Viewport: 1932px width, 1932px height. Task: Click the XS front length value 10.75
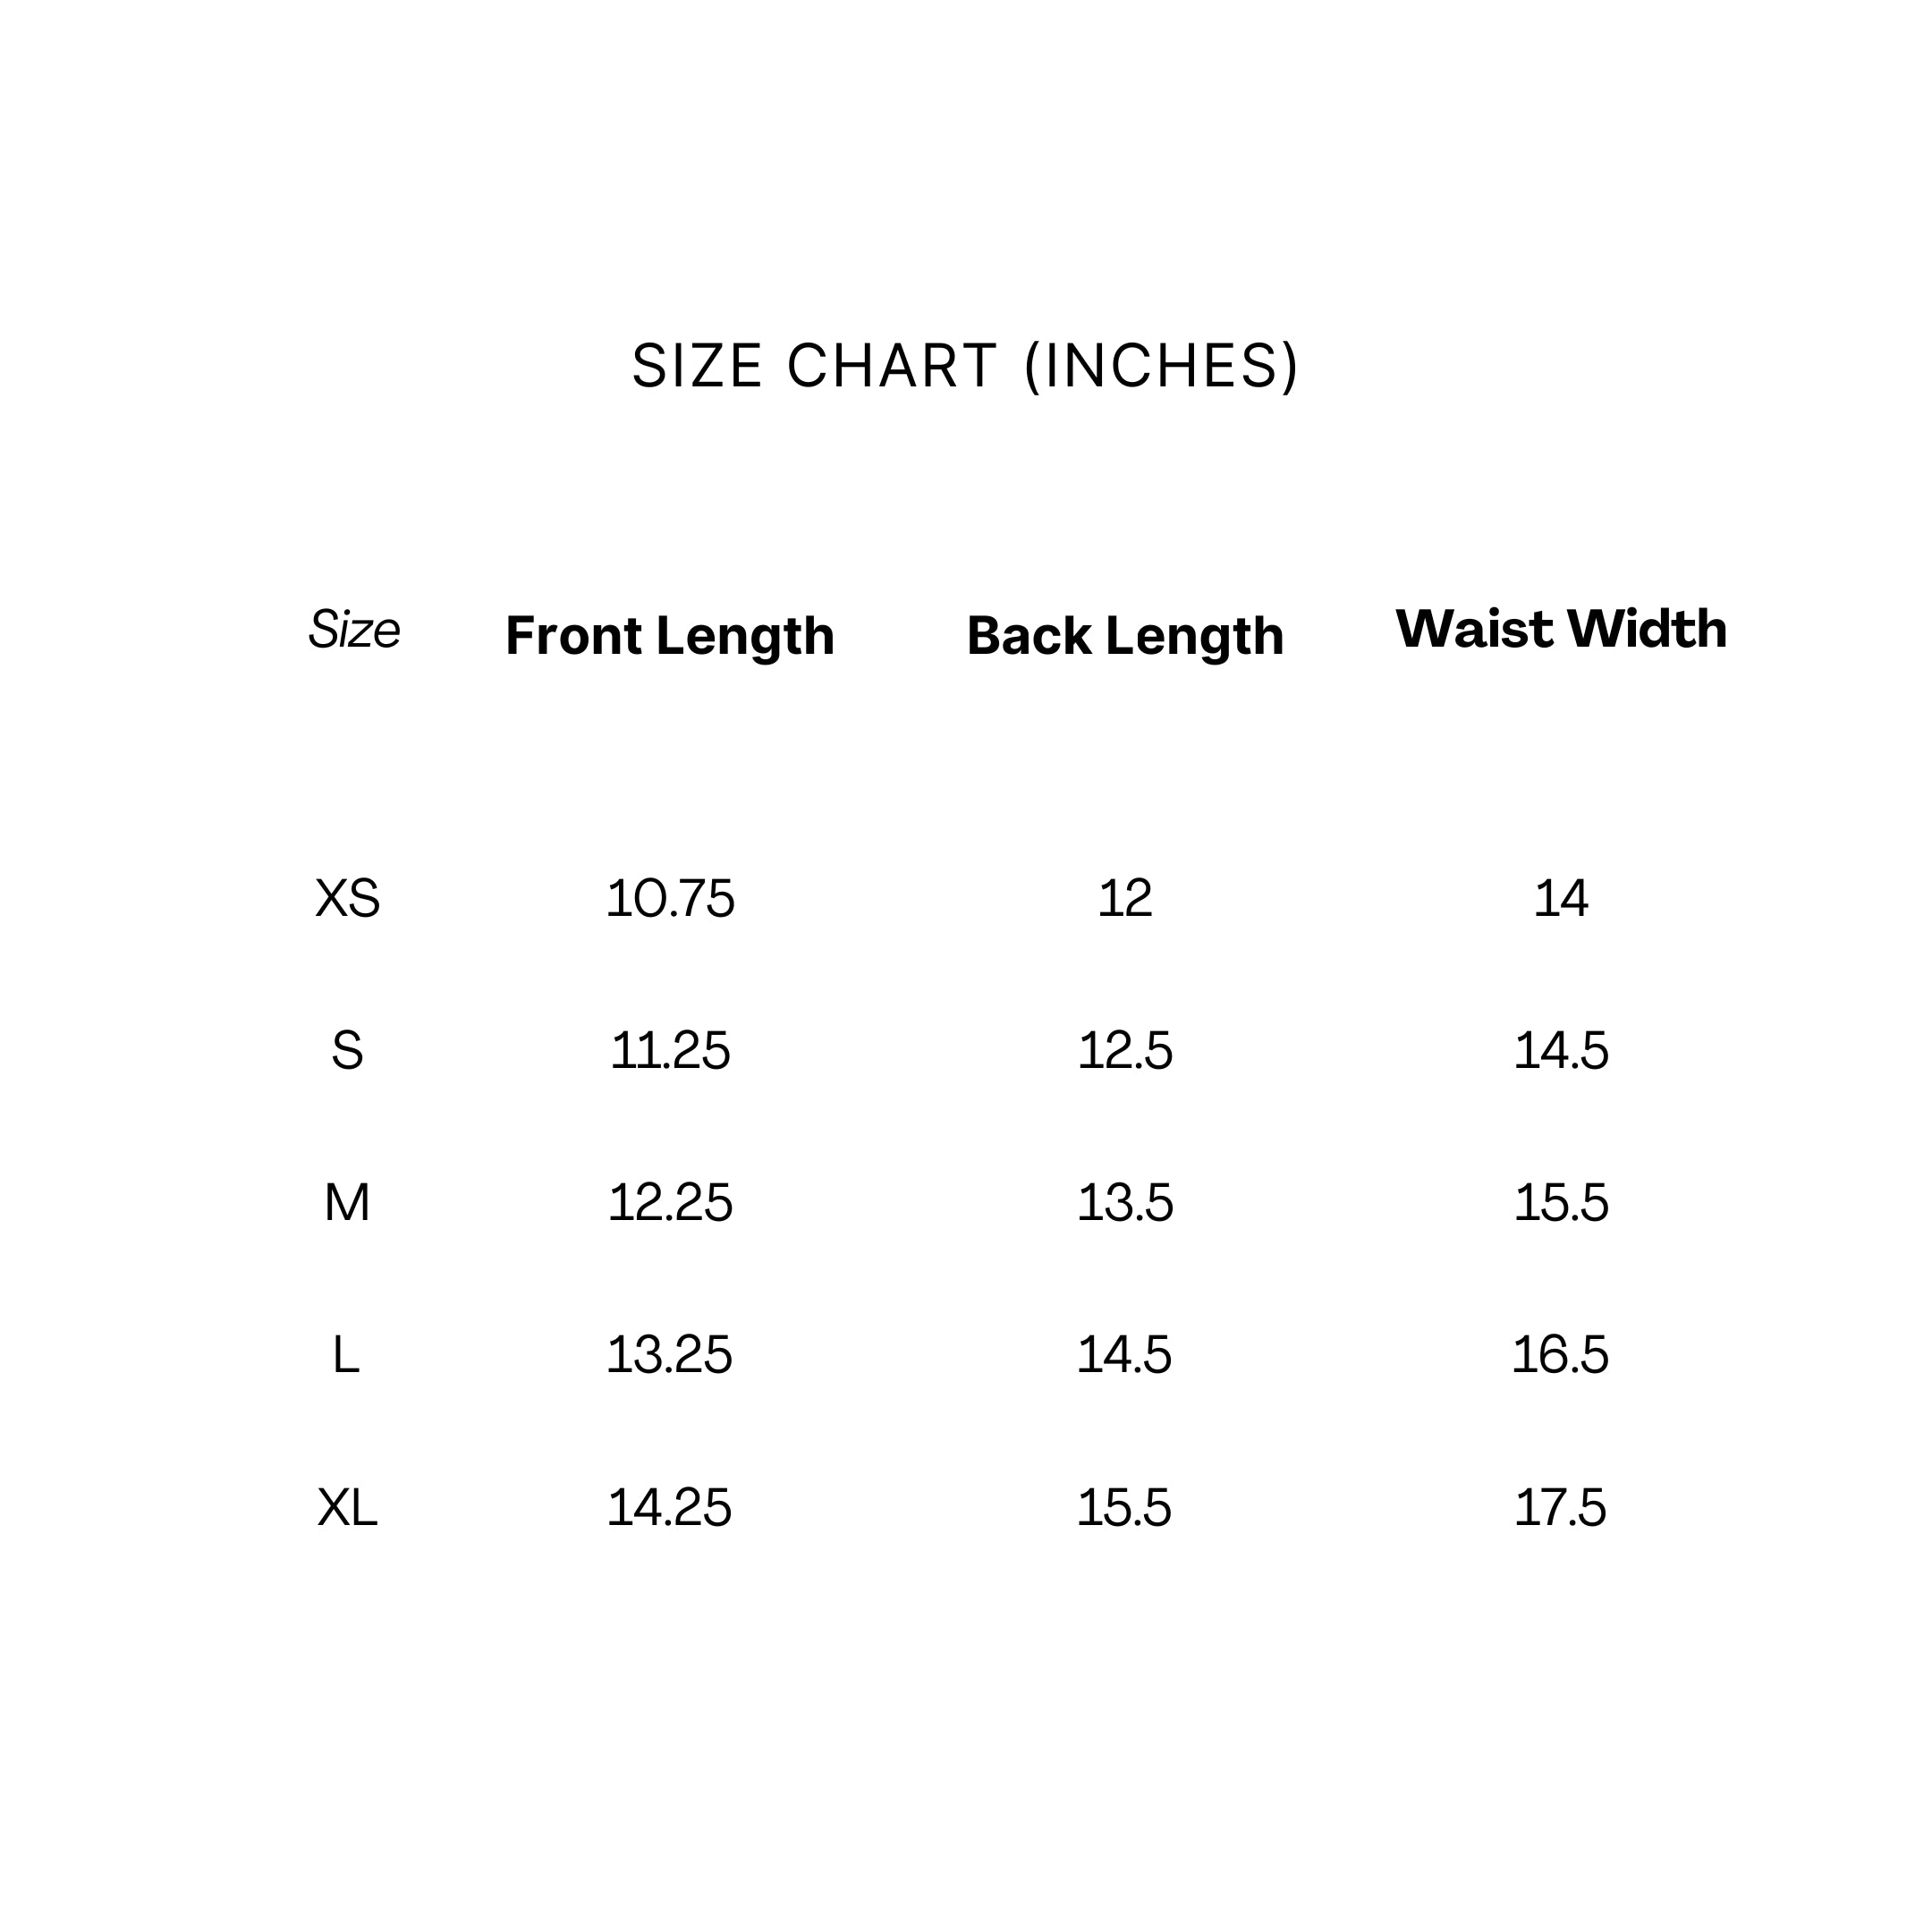click(x=670, y=898)
